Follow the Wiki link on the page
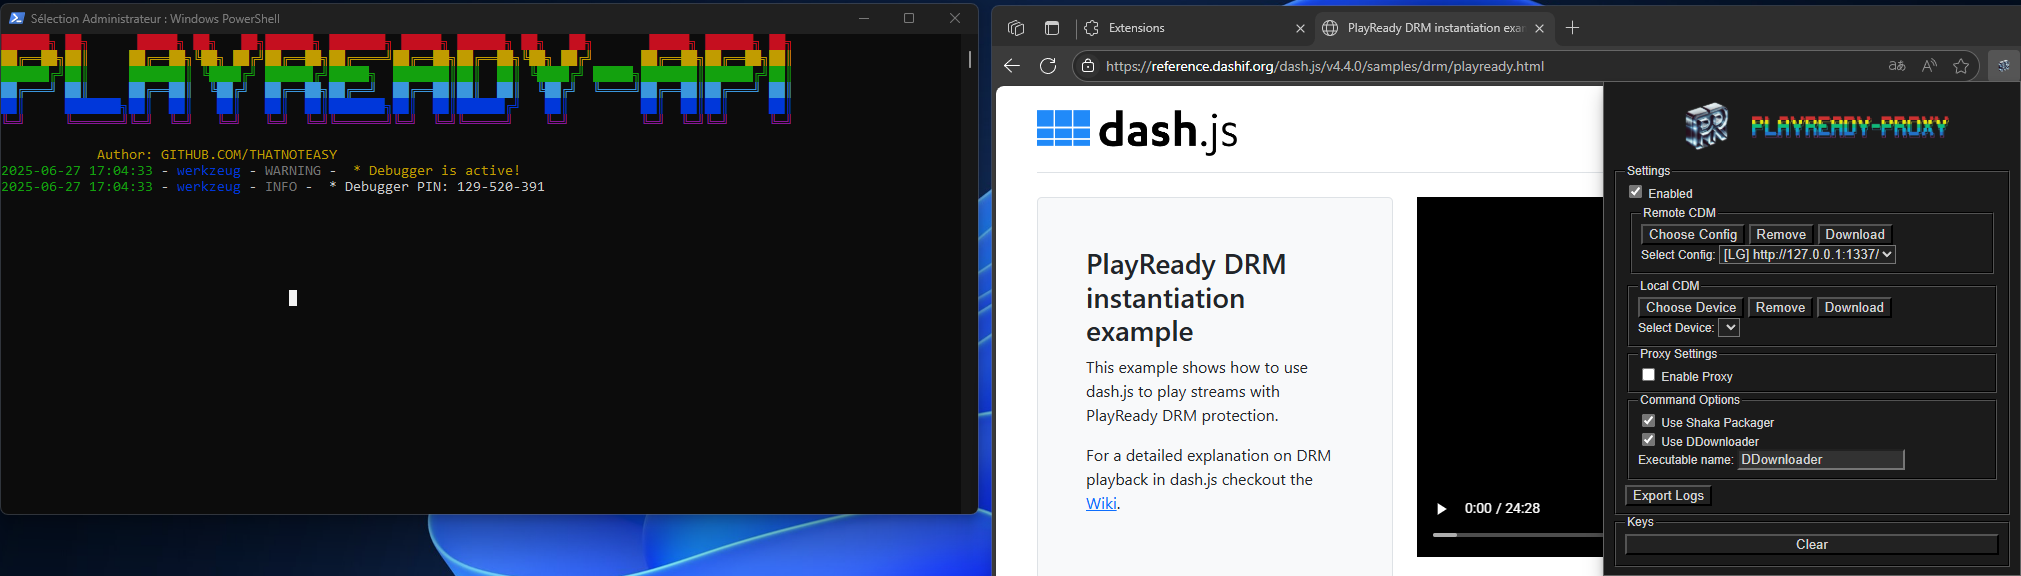 1101,504
